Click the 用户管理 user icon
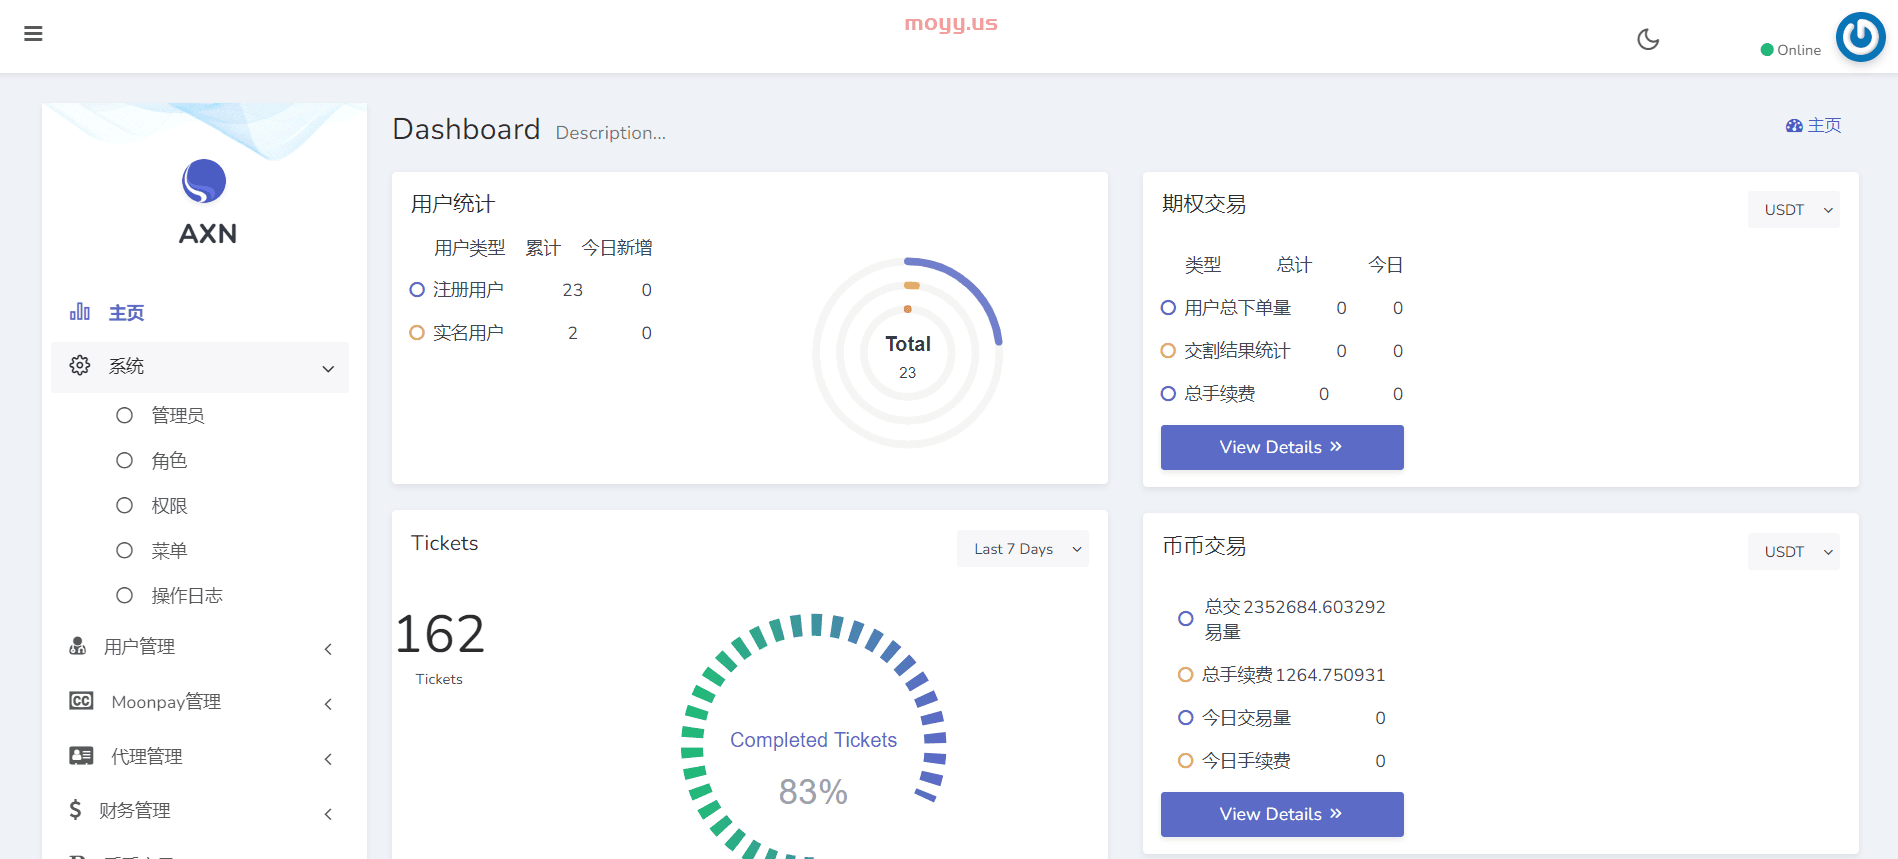 (77, 646)
